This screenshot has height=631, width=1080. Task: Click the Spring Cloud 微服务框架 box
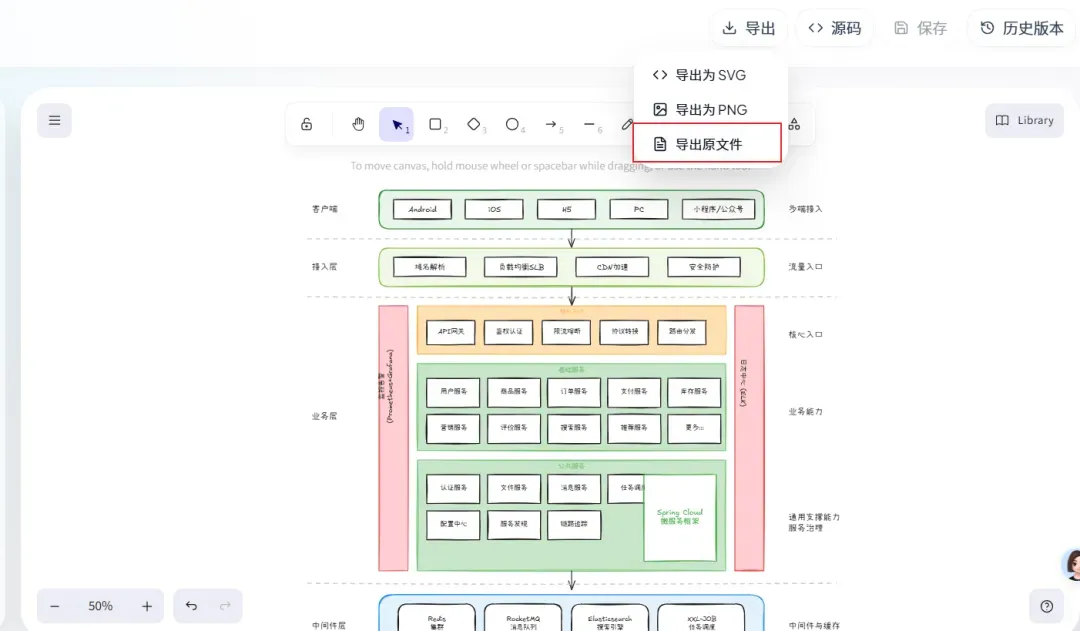(680, 517)
